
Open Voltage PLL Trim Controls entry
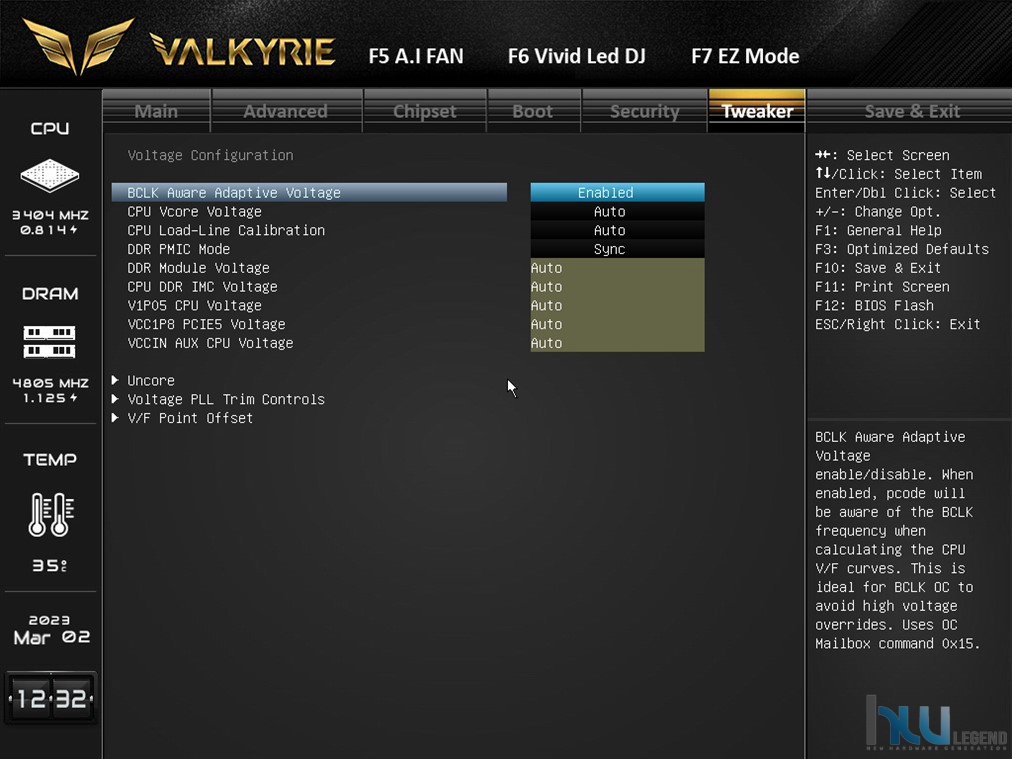click(x=226, y=399)
